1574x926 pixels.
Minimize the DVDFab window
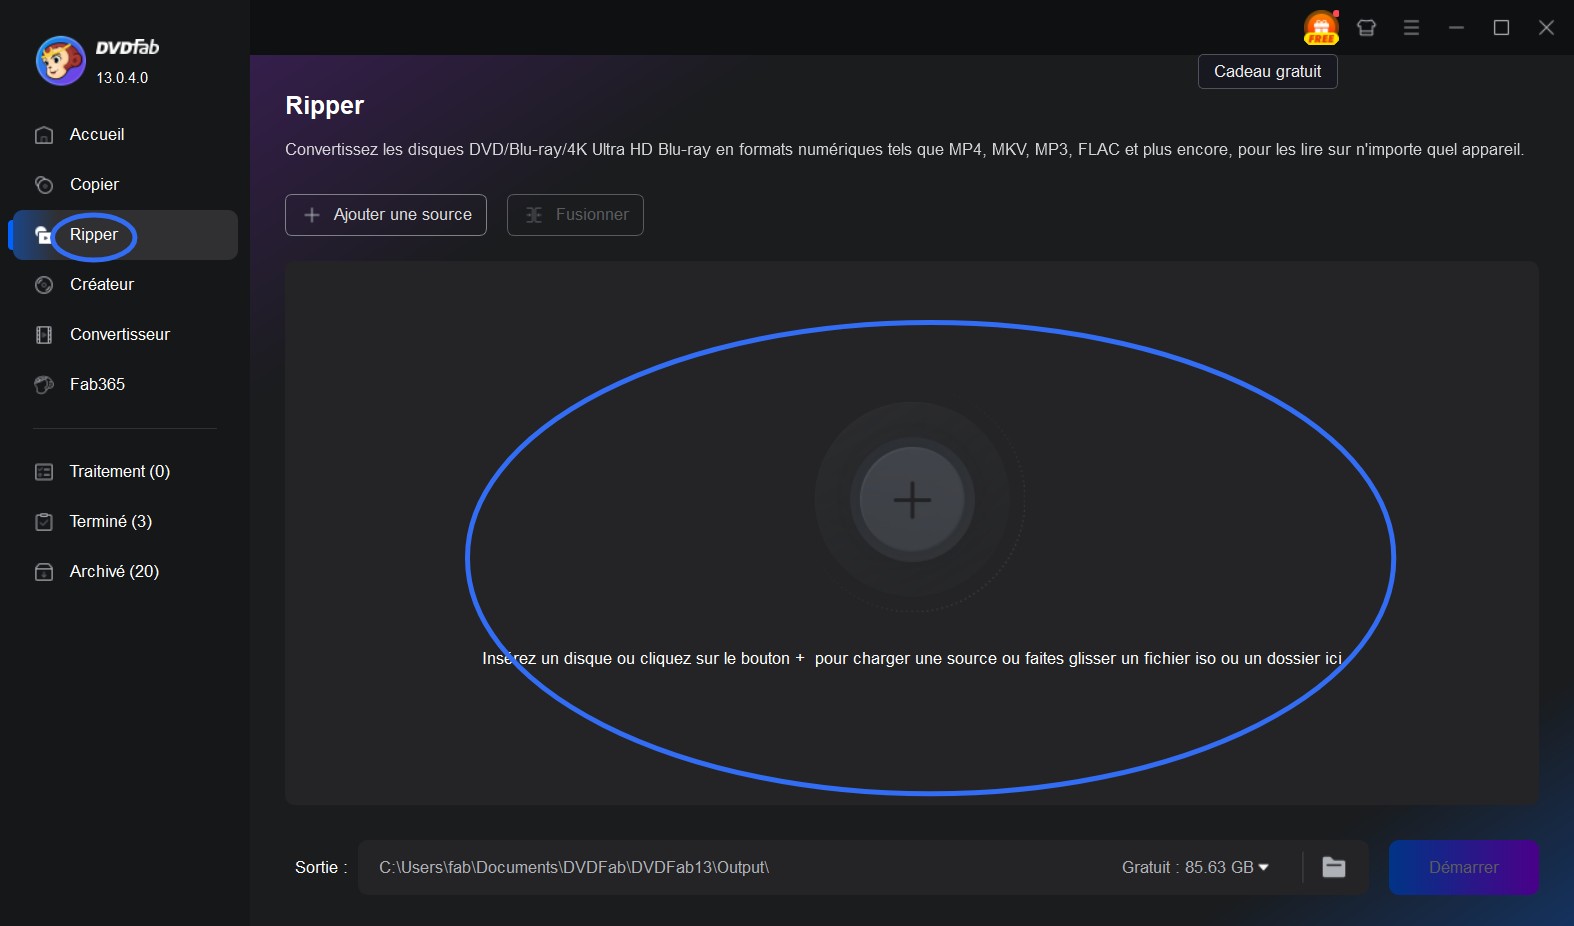tap(1456, 28)
